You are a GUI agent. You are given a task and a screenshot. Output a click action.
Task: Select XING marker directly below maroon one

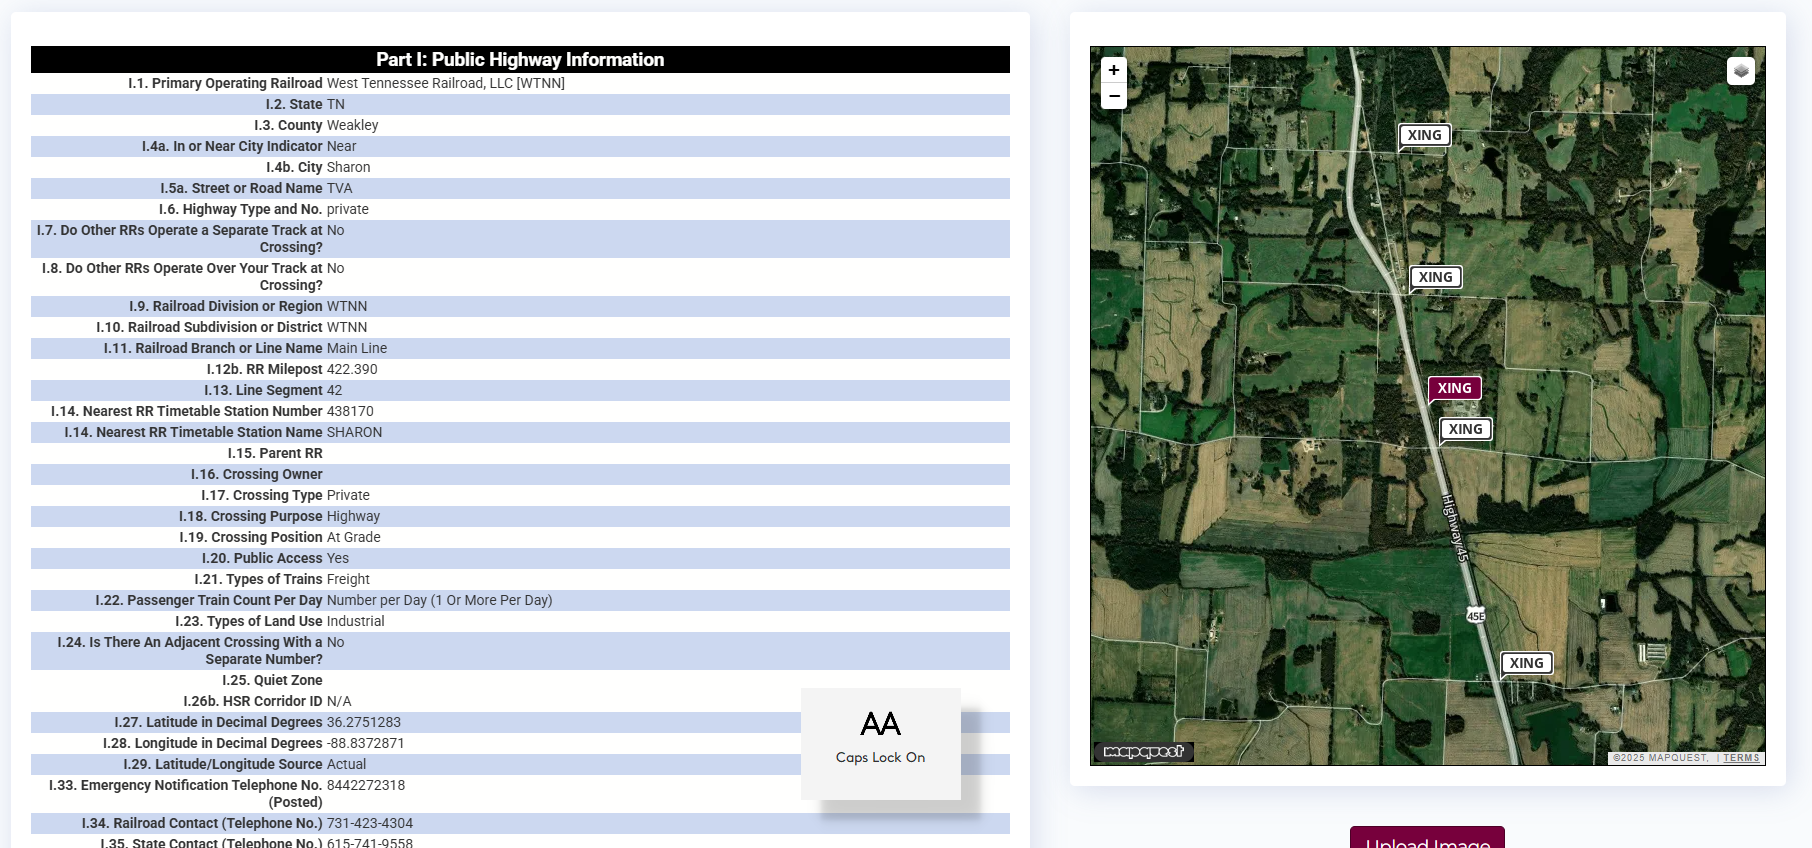pos(1465,429)
